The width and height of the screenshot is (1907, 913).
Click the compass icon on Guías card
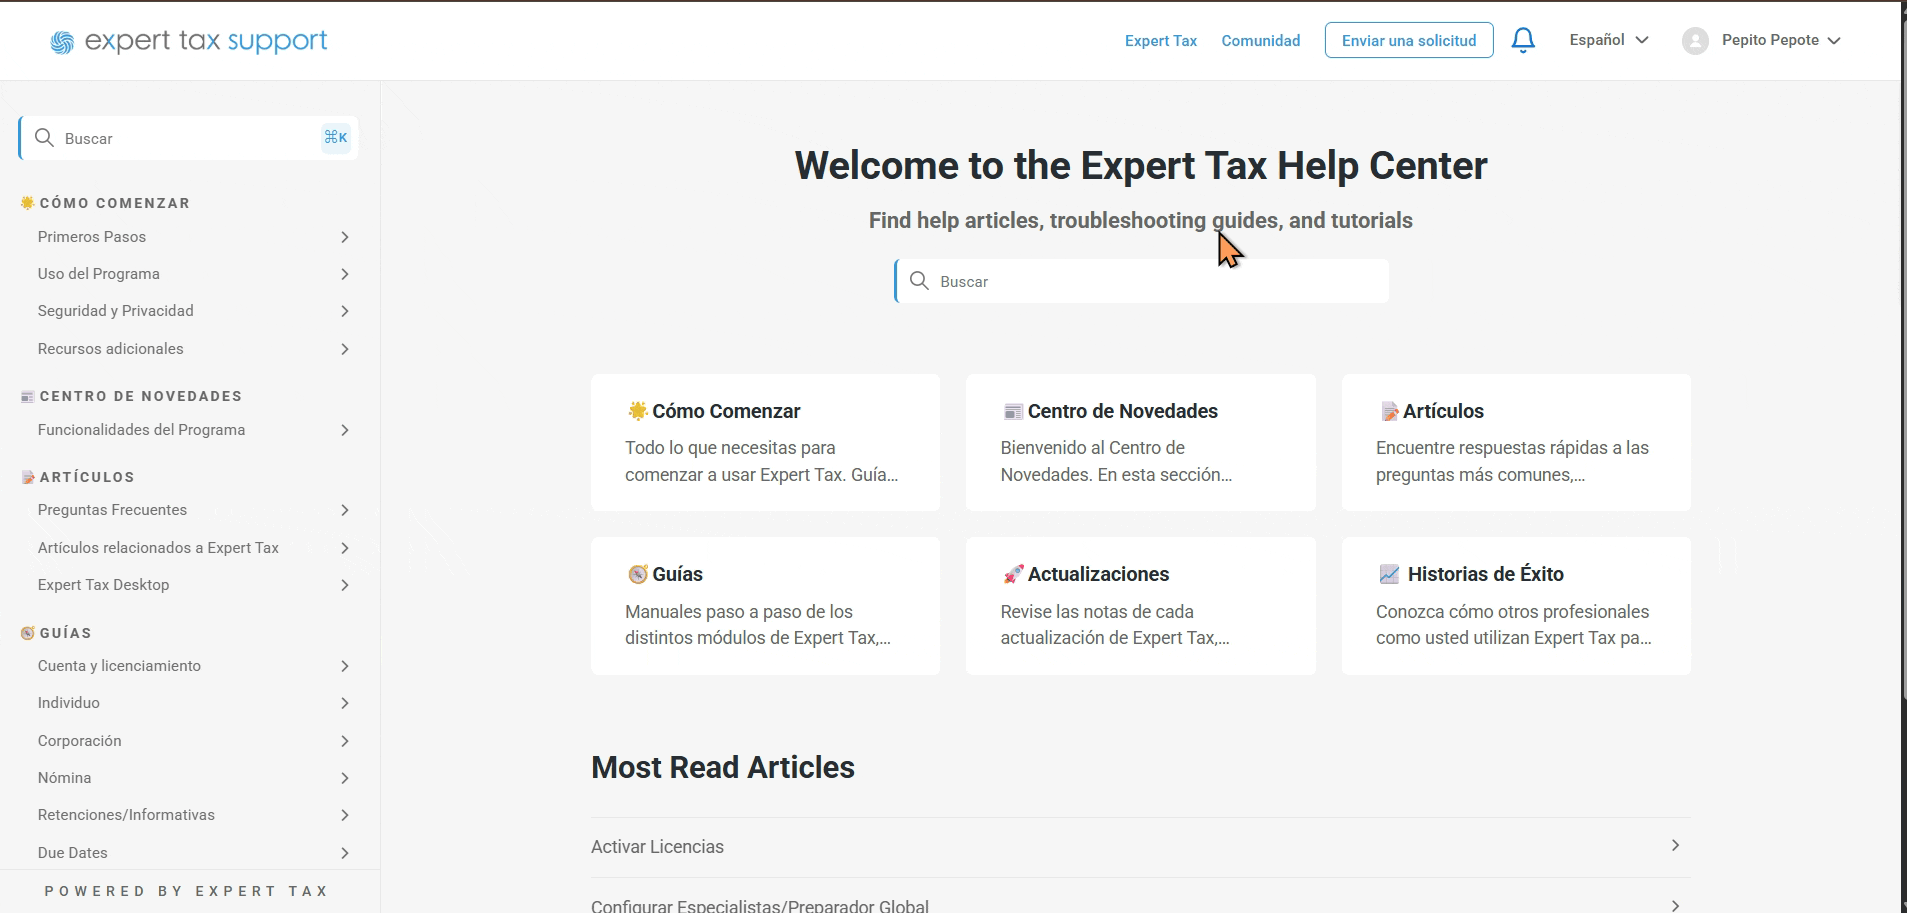(637, 574)
